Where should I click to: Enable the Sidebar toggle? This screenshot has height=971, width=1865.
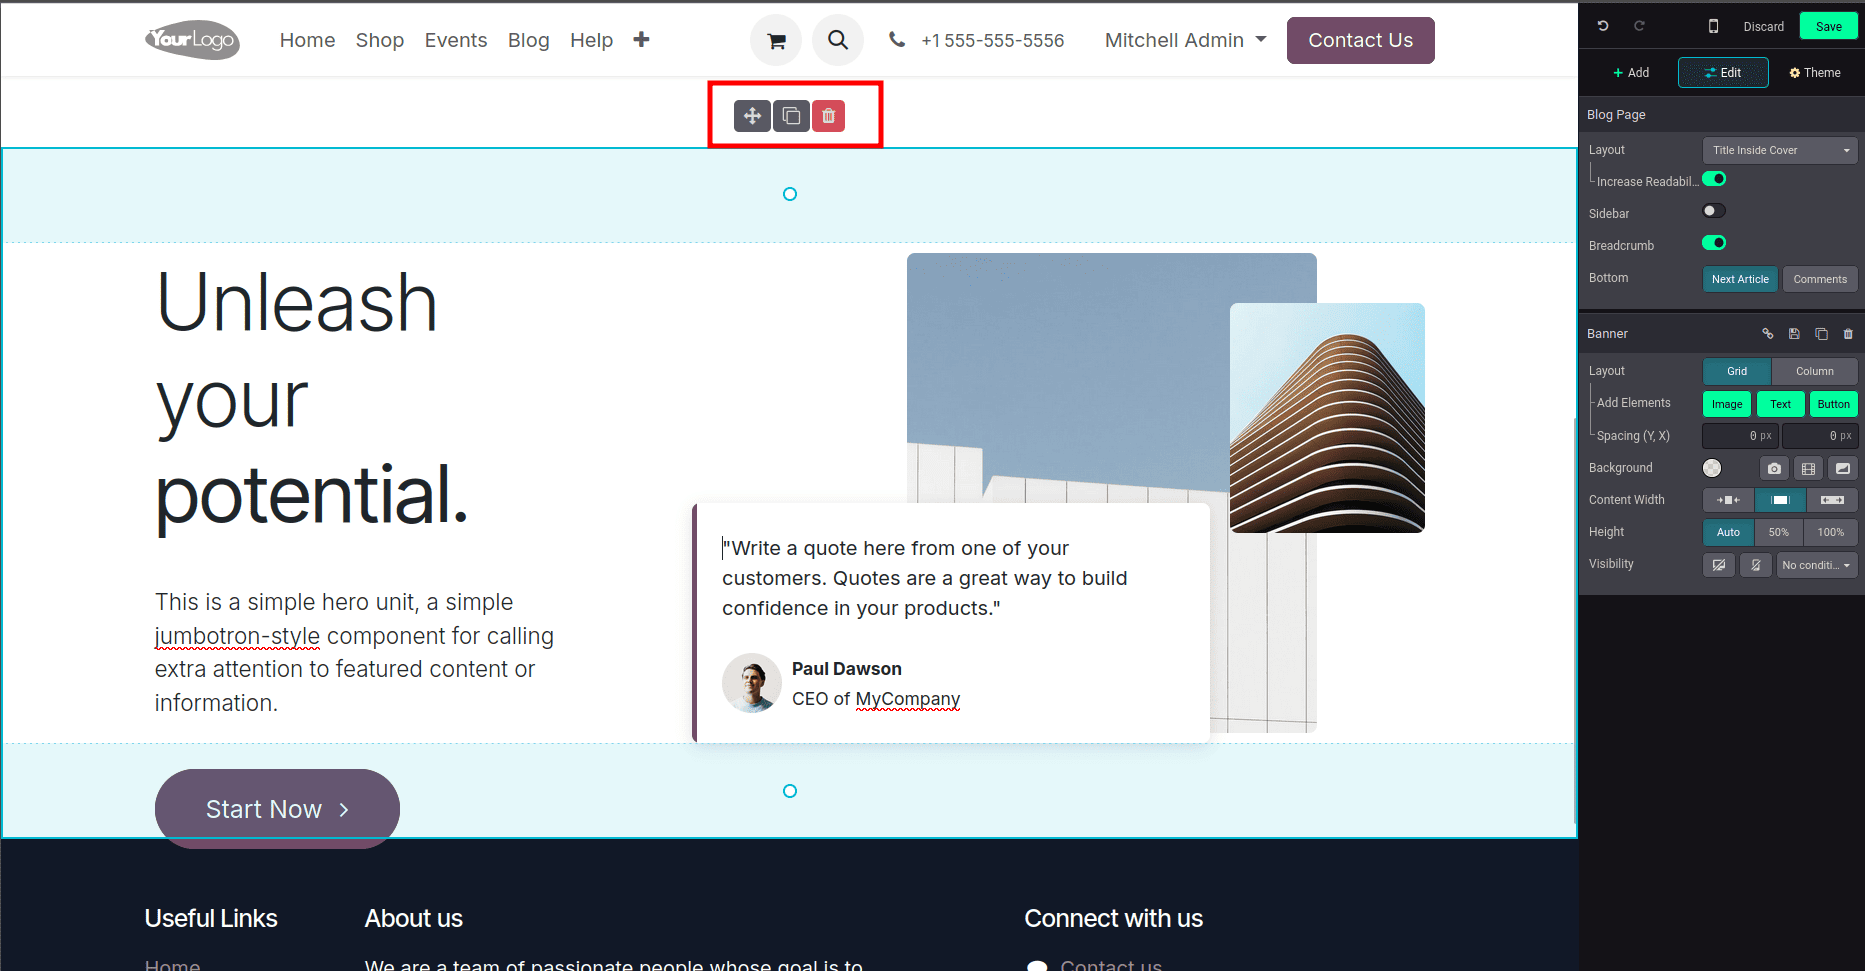tap(1713, 210)
